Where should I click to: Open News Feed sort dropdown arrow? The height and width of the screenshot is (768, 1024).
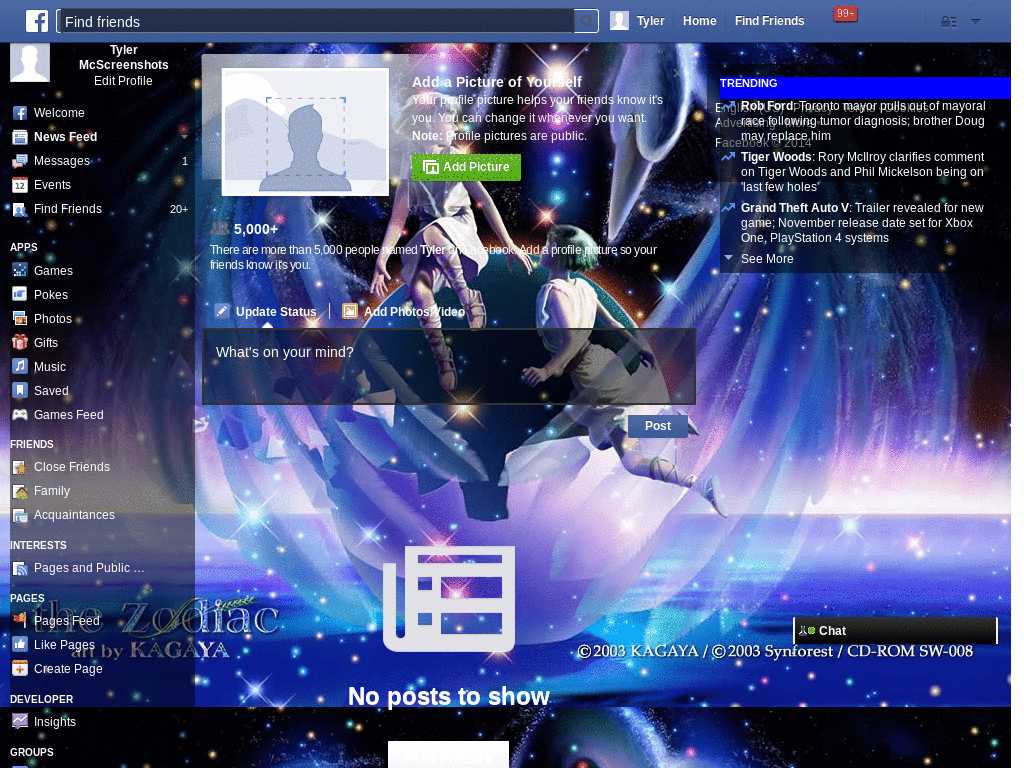click(184, 137)
